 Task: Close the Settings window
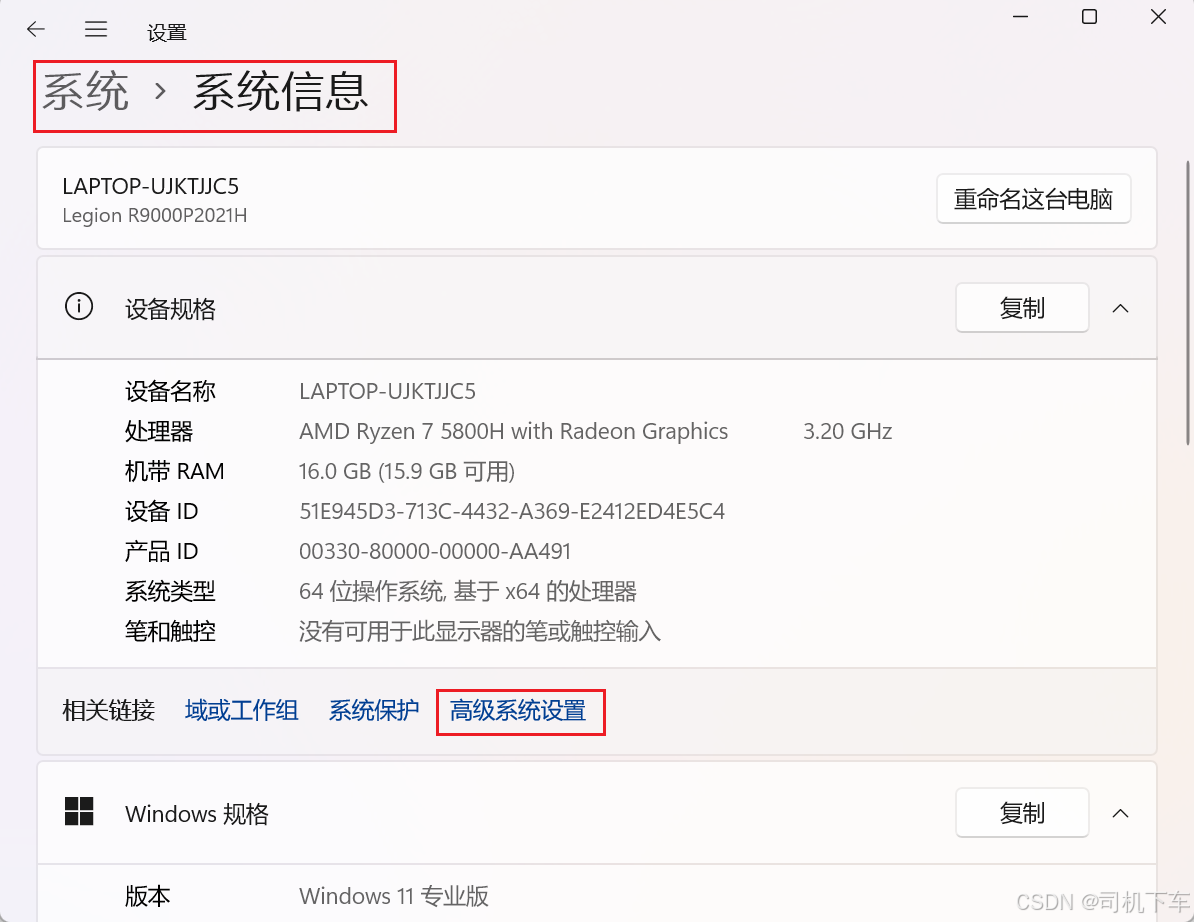point(1158,17)
